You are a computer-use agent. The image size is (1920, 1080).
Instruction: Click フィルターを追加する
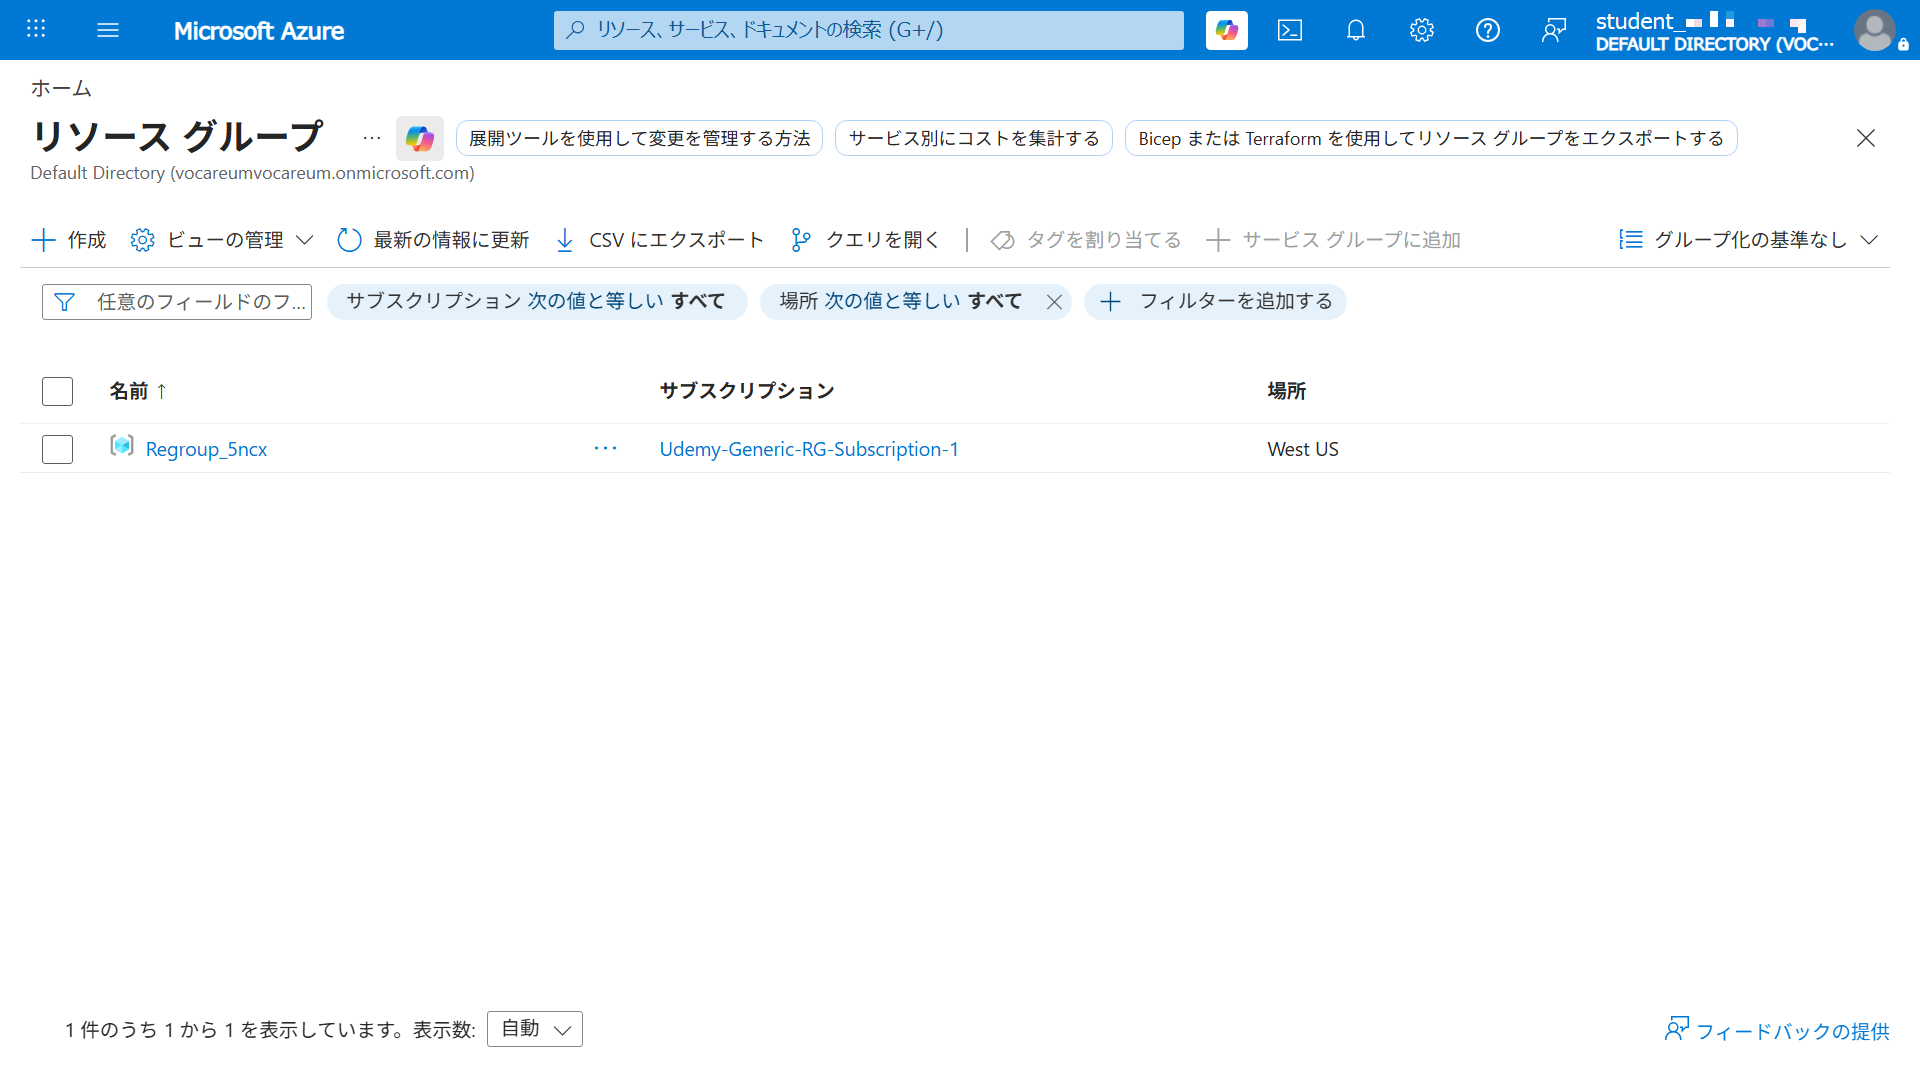pos(1216,302)
